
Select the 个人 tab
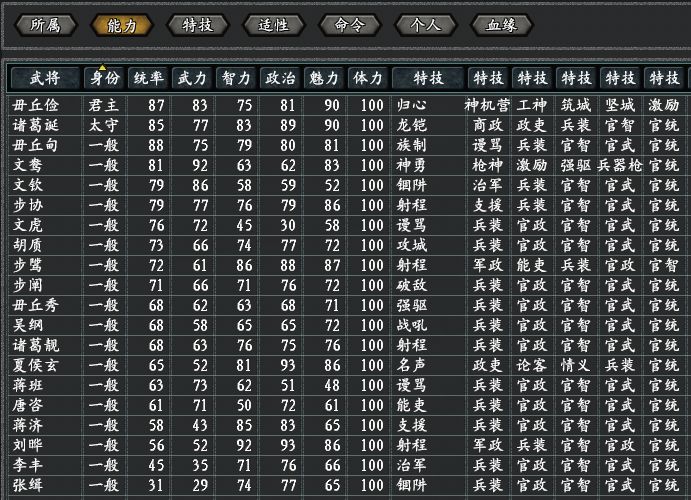click(x=426, y=25)
